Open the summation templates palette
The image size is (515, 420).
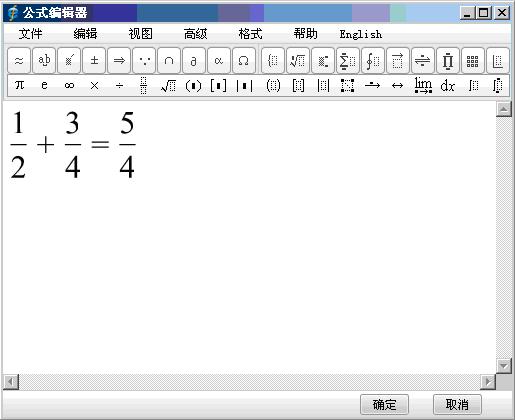(x=348, y=61)
